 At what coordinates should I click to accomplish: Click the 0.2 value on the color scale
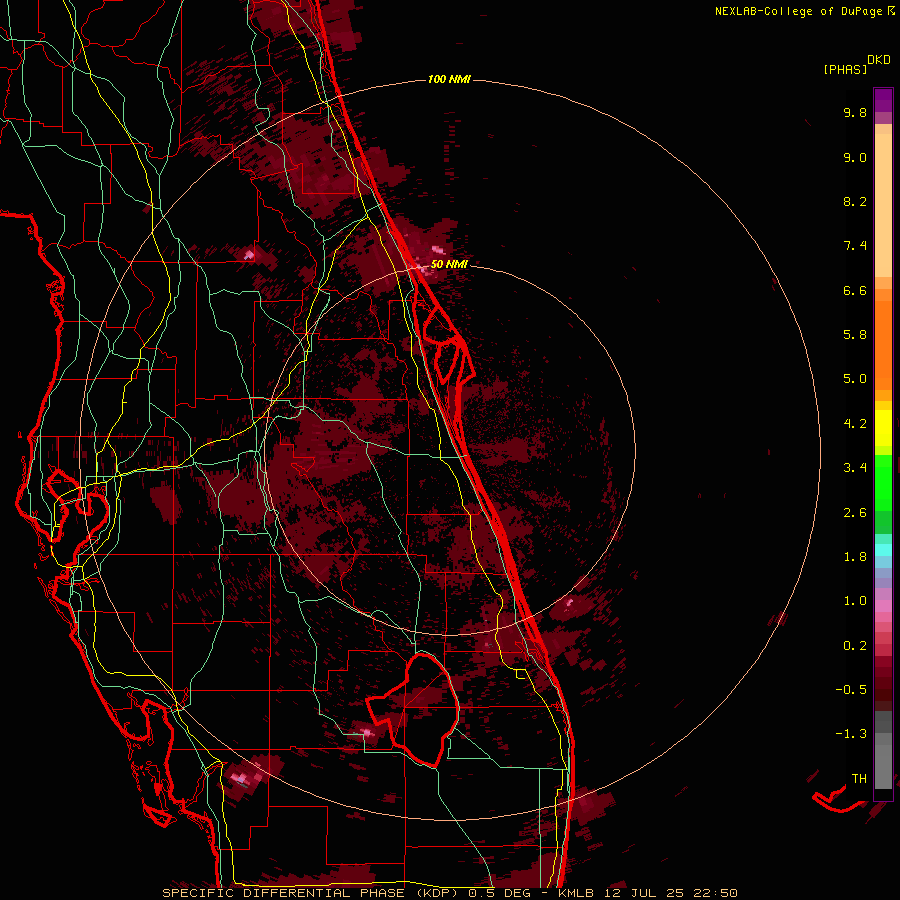pyautogui.click(x=855, y=646)
